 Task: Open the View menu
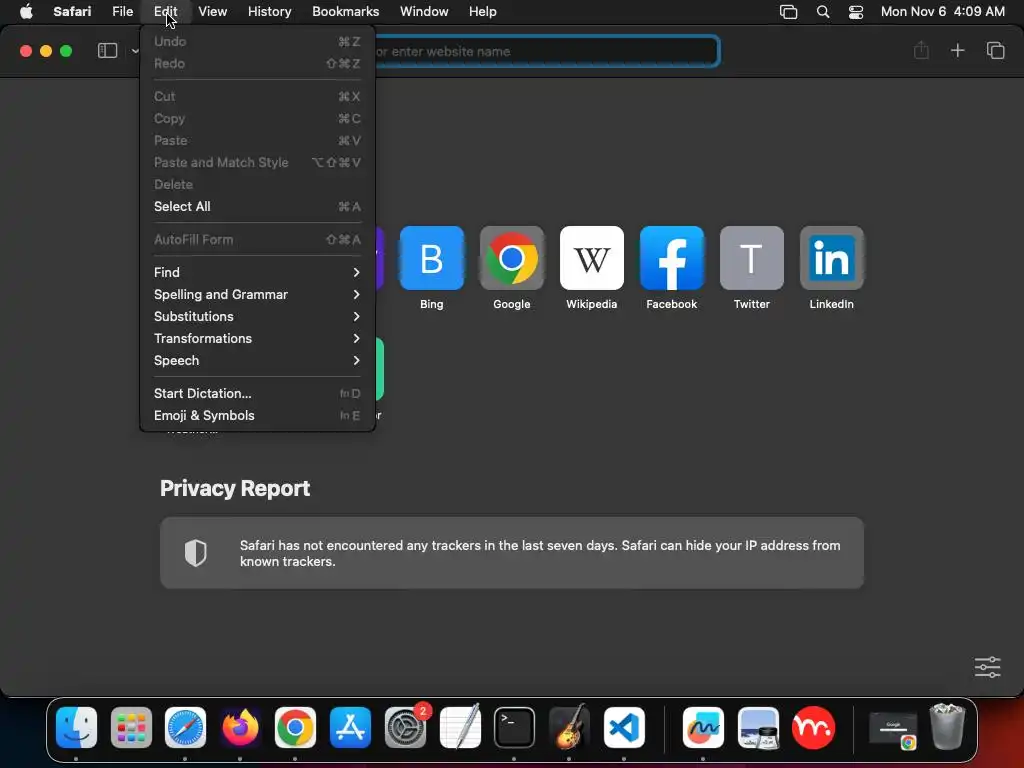(x=212, y=12)
